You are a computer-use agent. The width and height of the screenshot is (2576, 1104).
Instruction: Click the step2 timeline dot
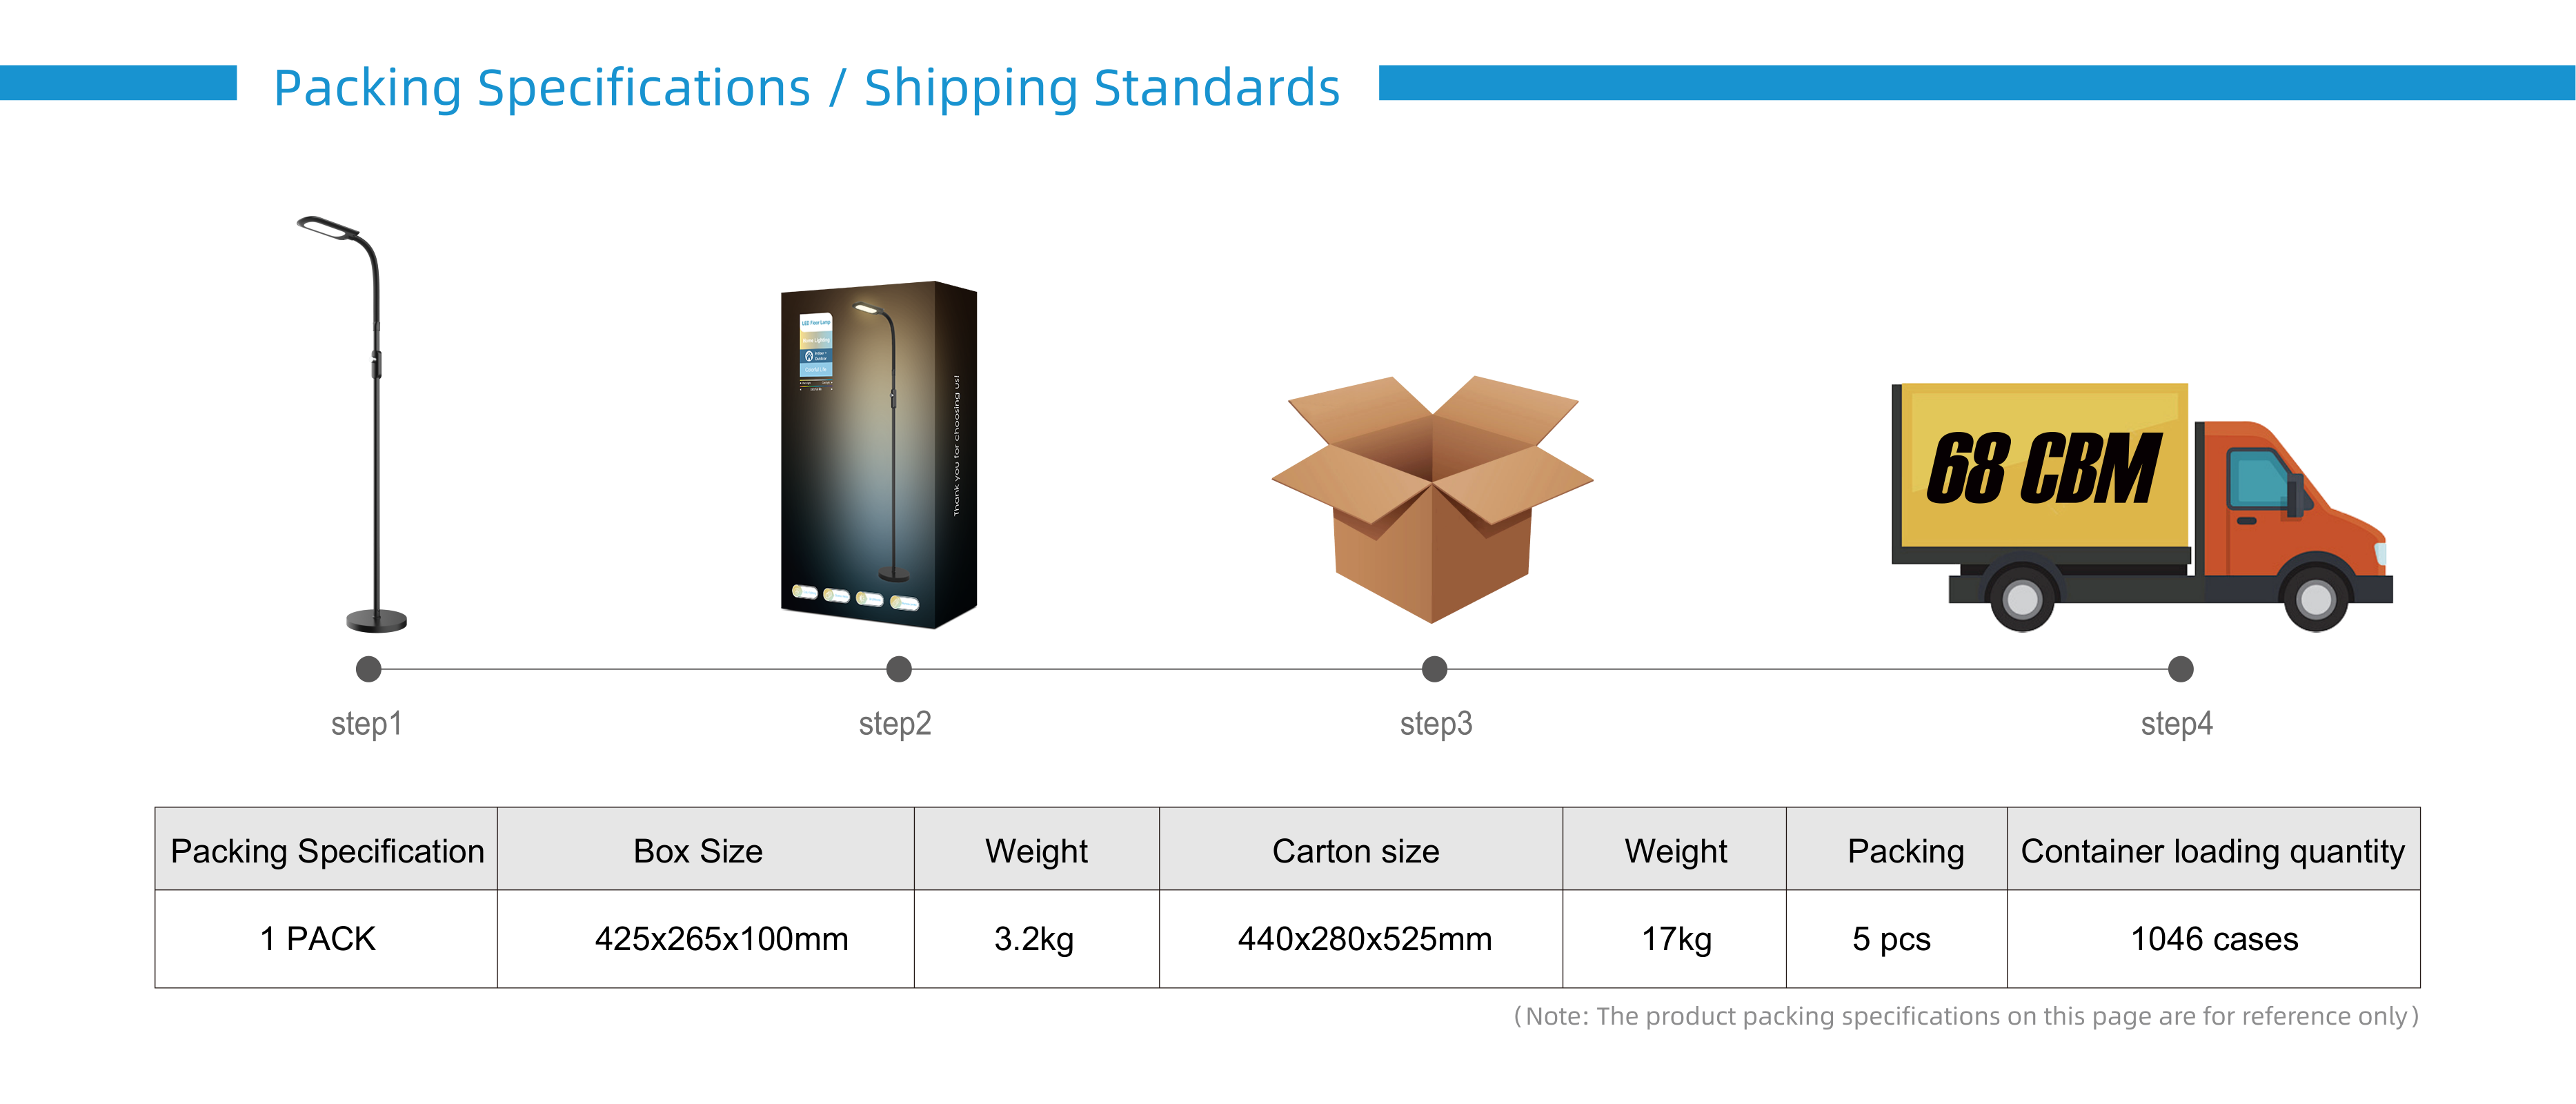point(899,669)
